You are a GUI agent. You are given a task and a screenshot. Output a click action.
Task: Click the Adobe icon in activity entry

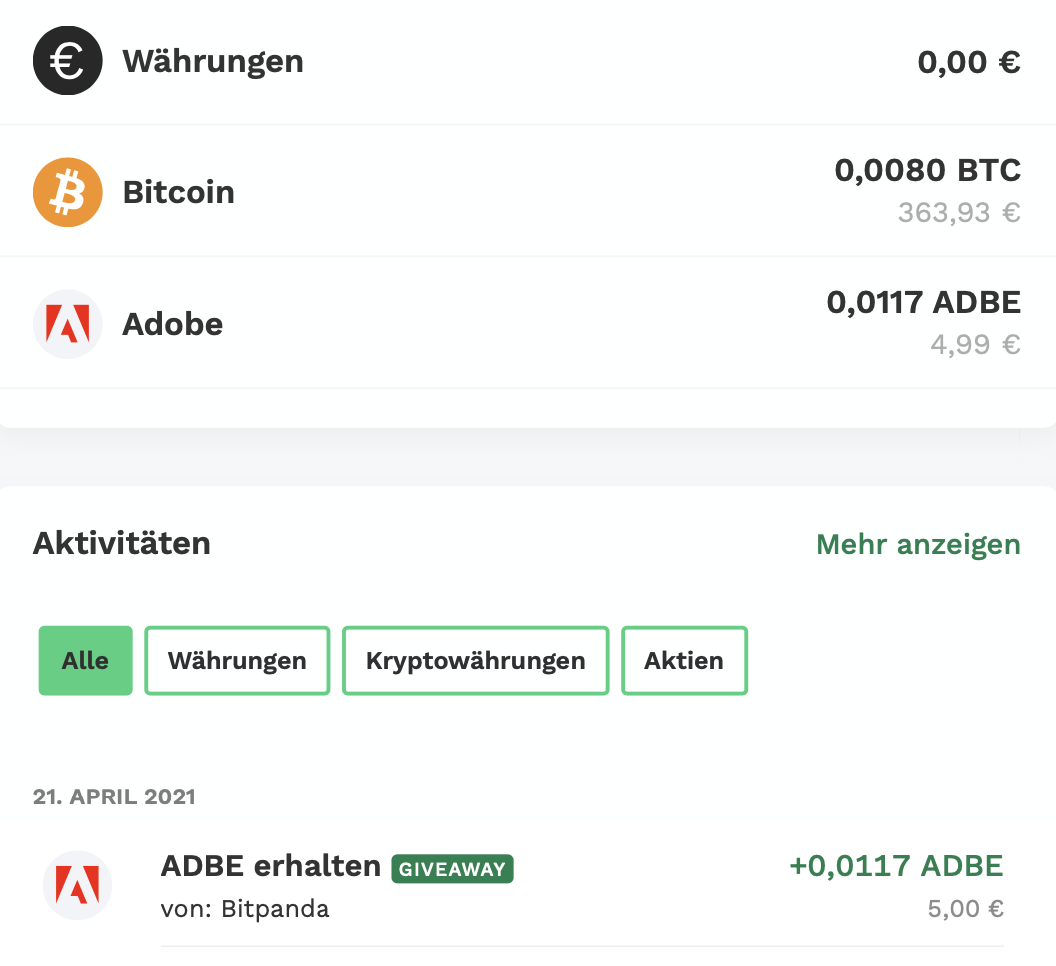77,885
